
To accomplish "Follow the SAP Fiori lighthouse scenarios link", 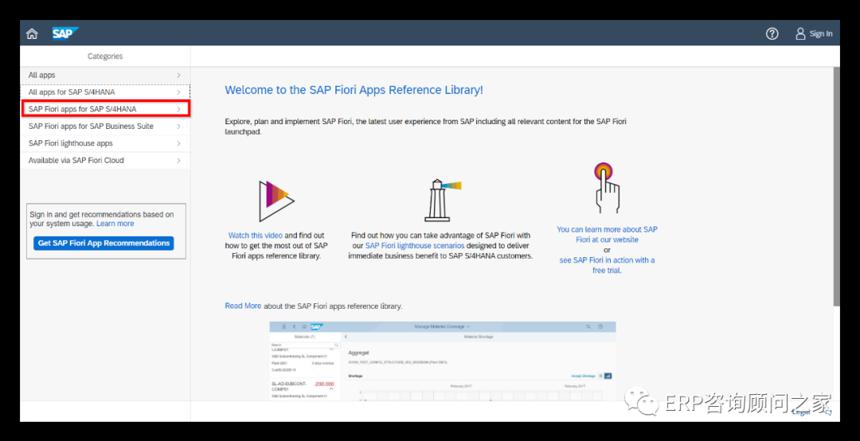I will click(415, 246).
